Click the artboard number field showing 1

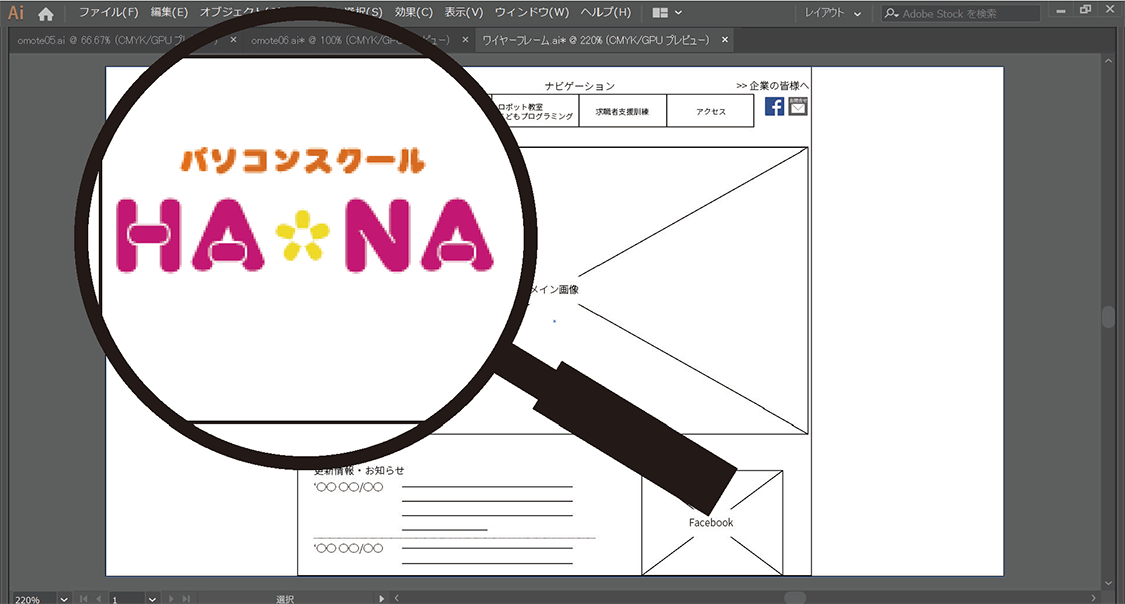coord(127,598)
